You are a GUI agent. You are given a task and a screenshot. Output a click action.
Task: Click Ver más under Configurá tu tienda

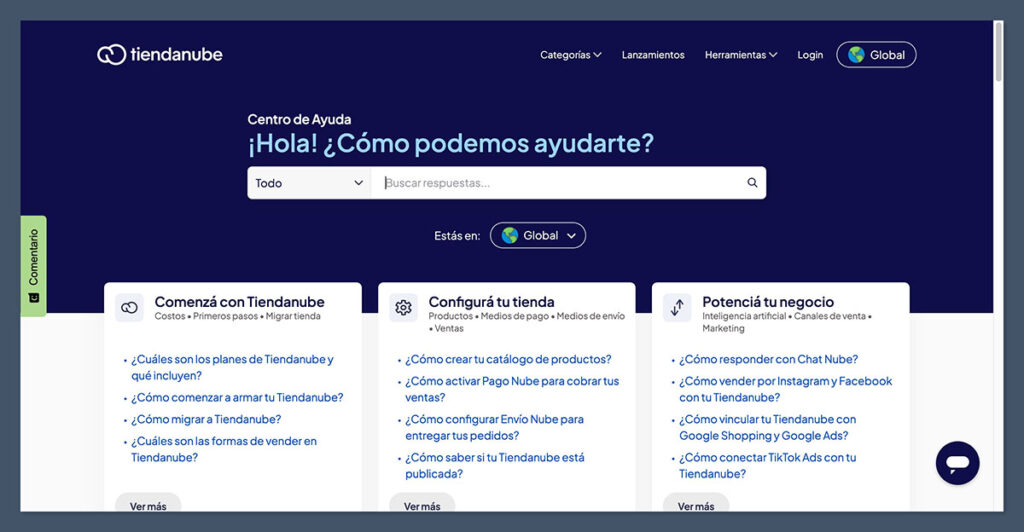click(x=422, y=503)
